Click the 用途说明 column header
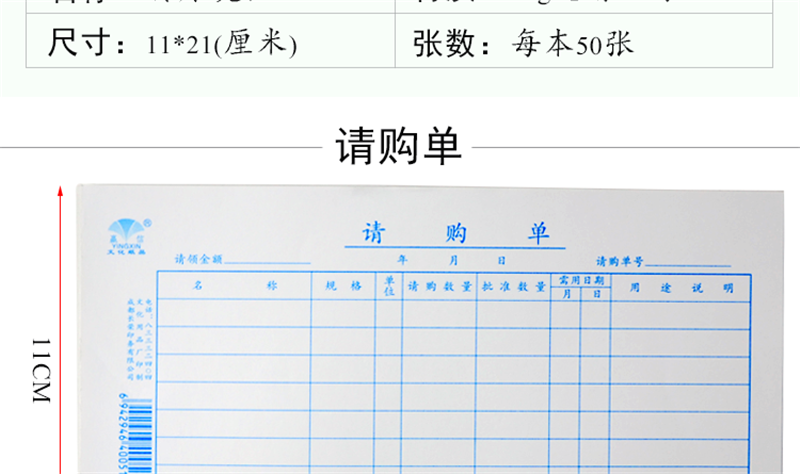Screen dimensions: 800x474 681,288
